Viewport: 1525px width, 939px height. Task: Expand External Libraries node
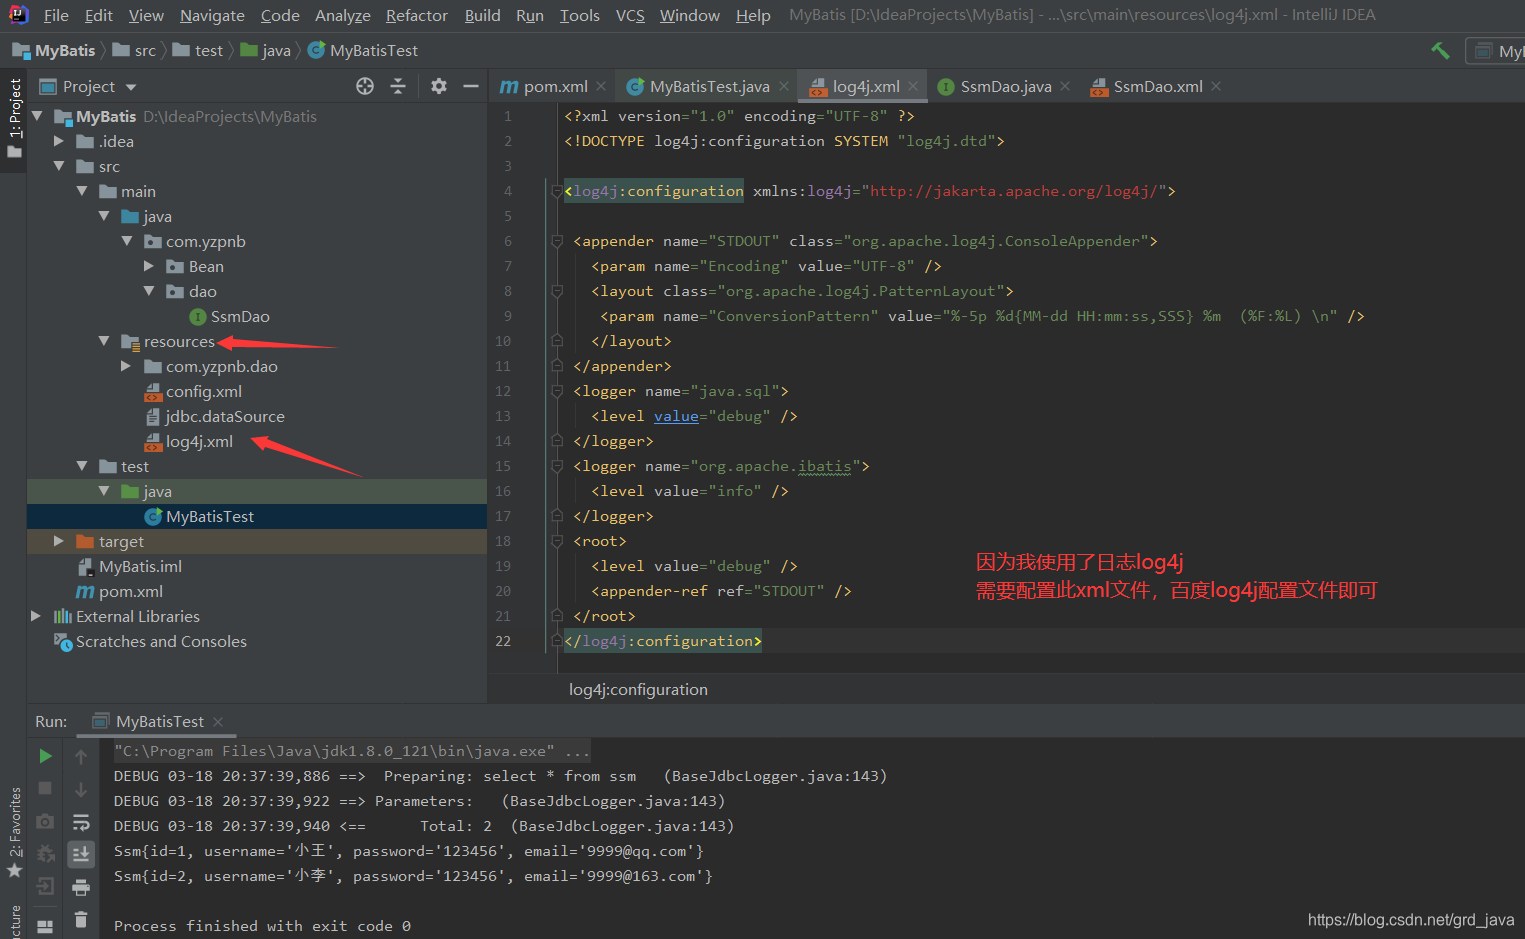coord(36,616)
